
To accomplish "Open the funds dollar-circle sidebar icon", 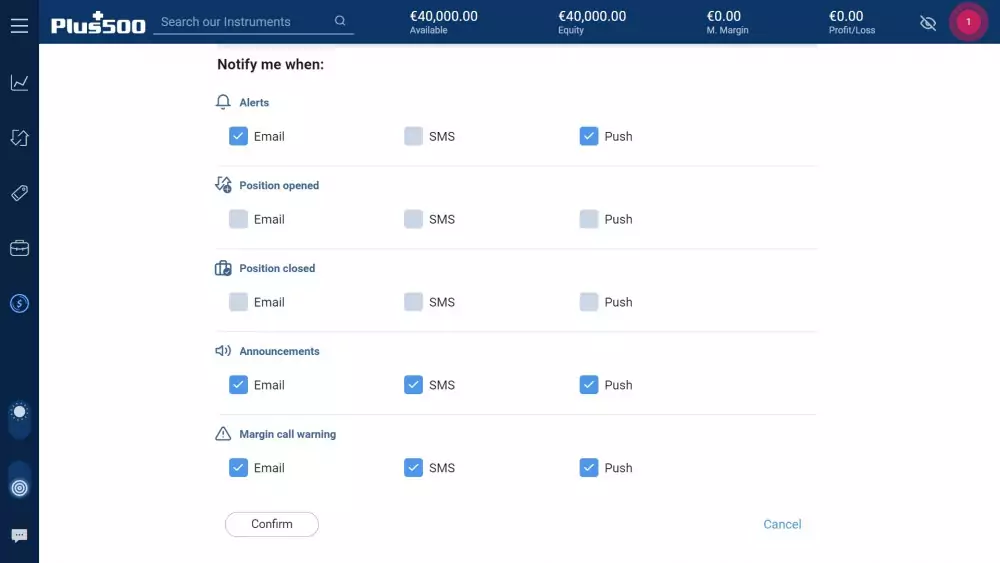I will 19,303.
